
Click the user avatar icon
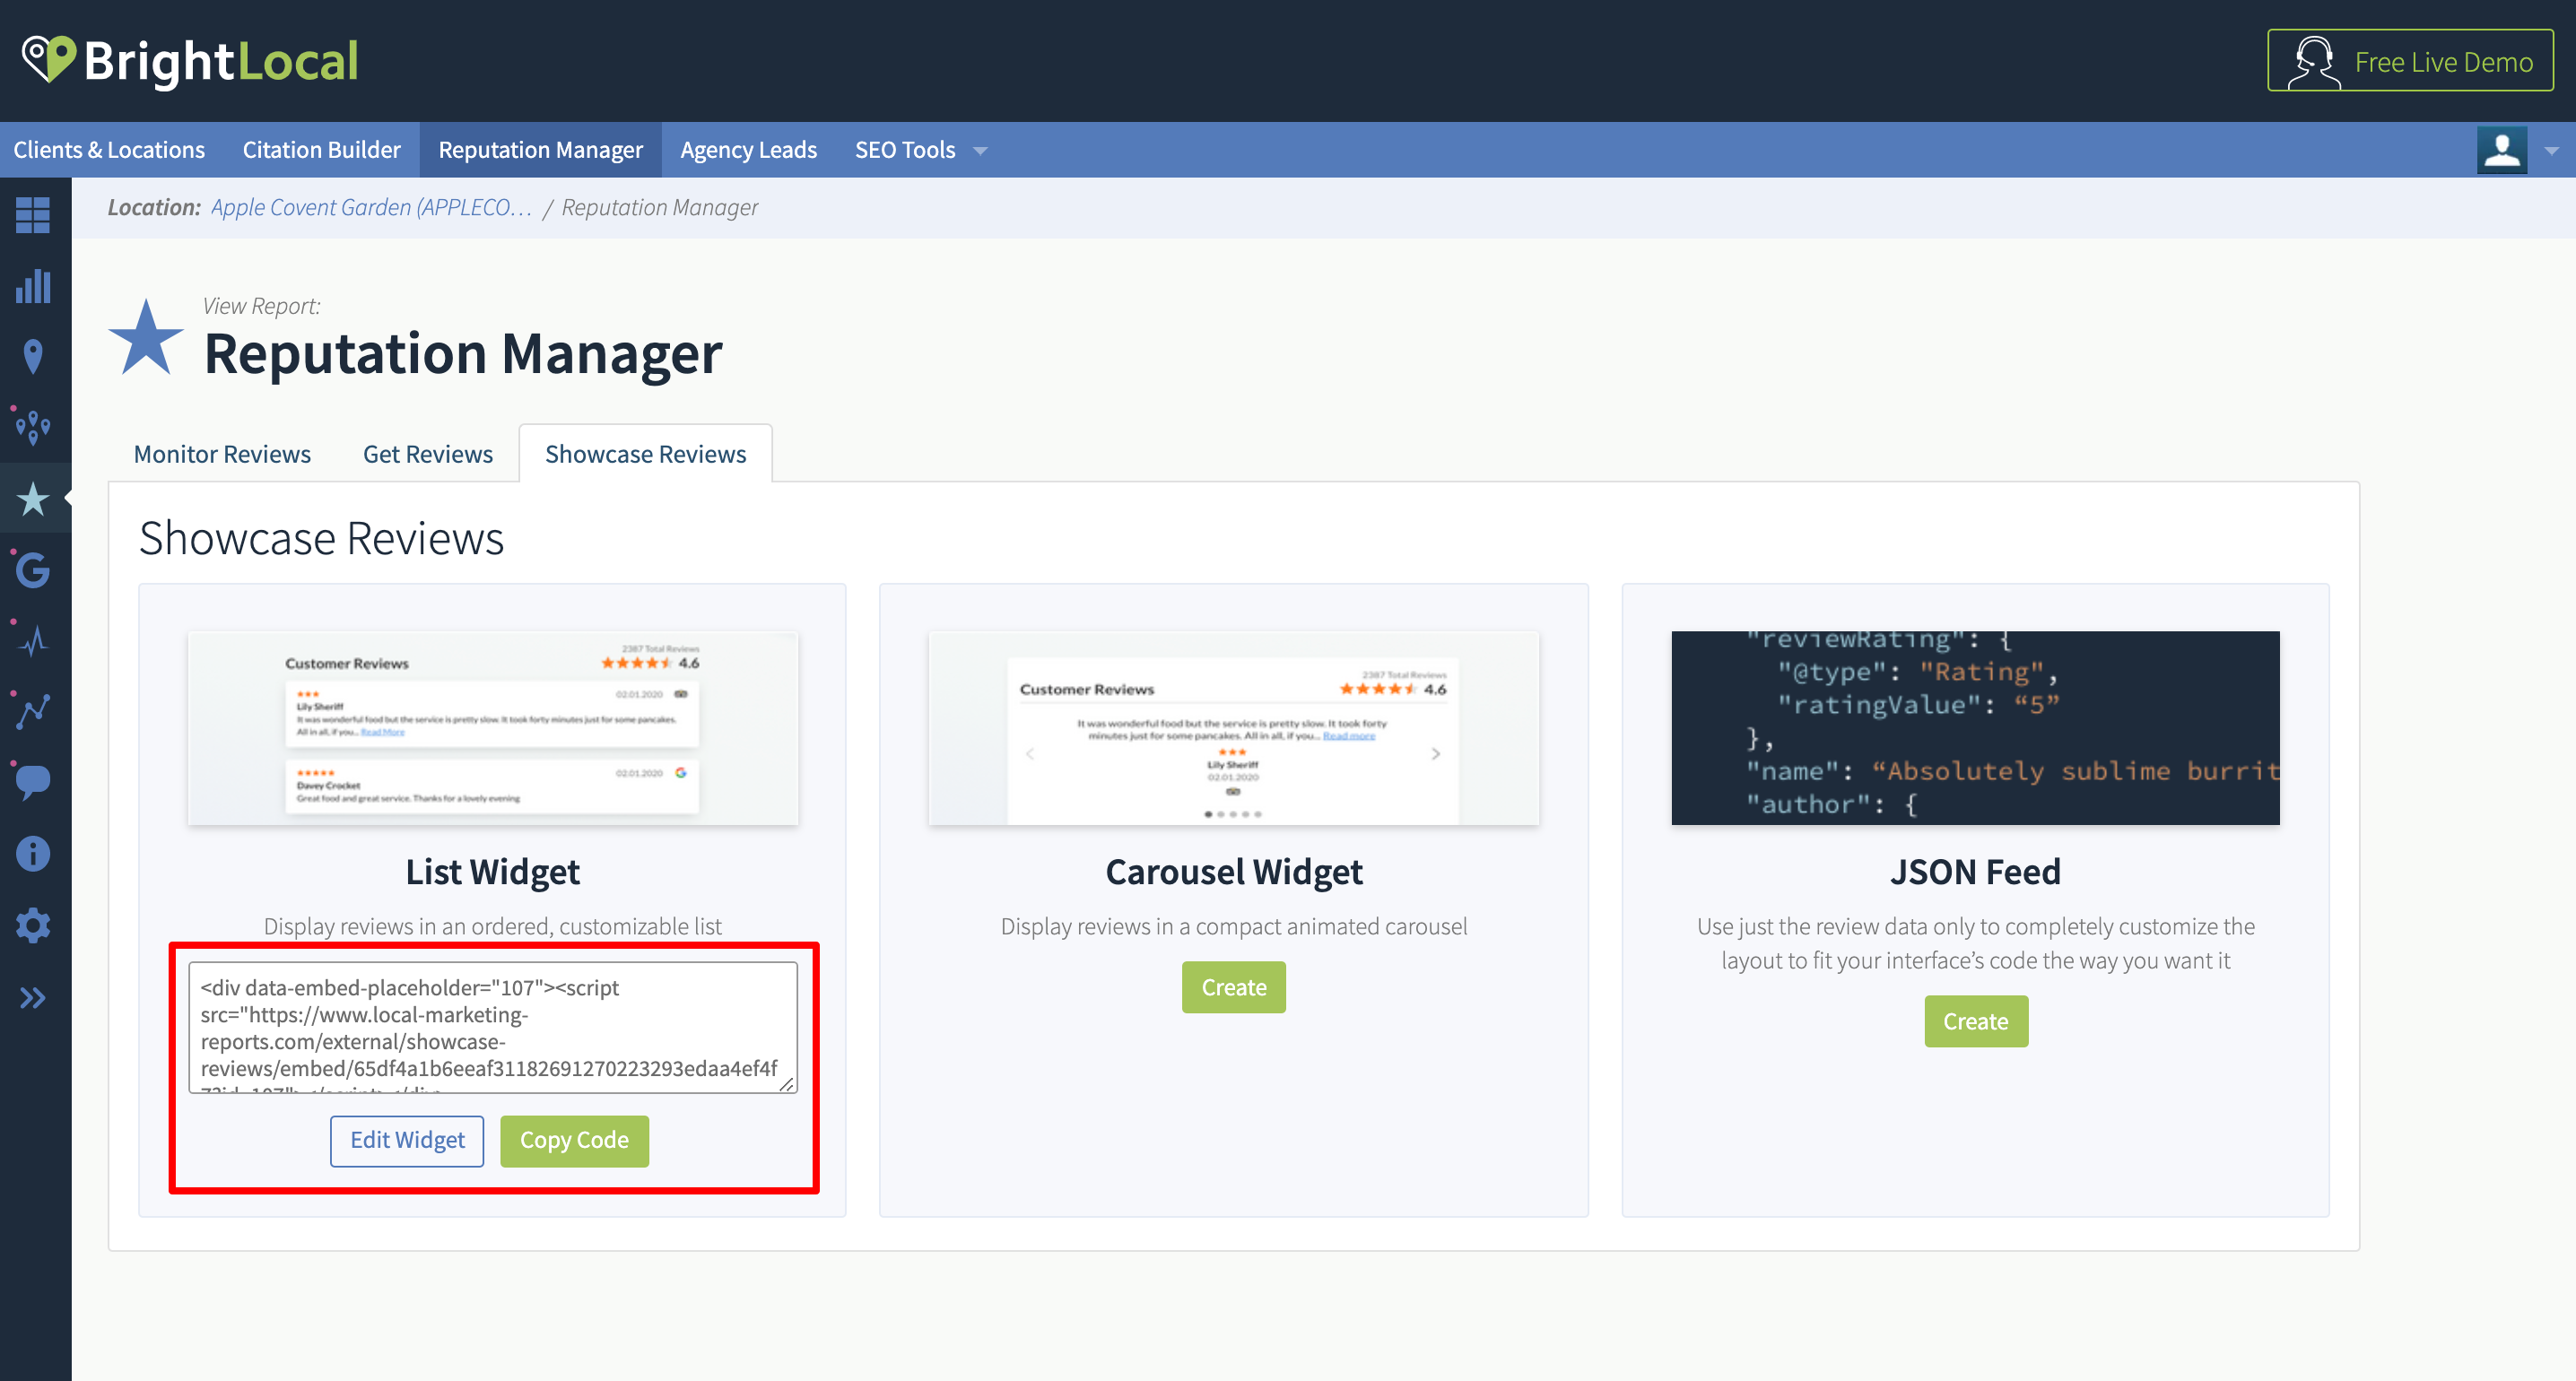(x=2501, y=150)
